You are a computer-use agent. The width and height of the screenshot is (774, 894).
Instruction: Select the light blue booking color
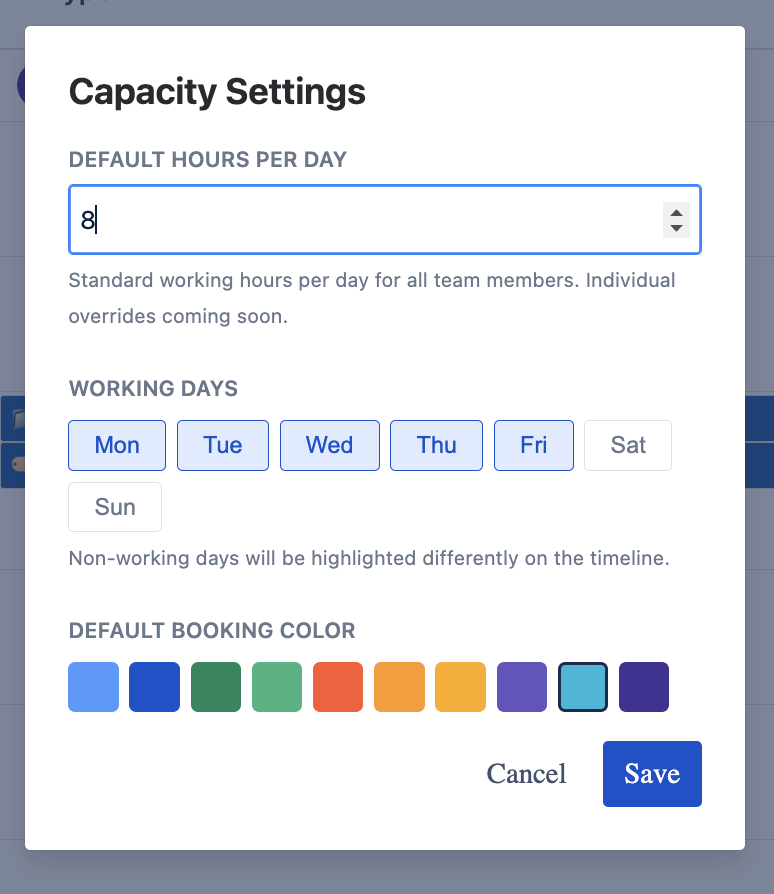93,687
